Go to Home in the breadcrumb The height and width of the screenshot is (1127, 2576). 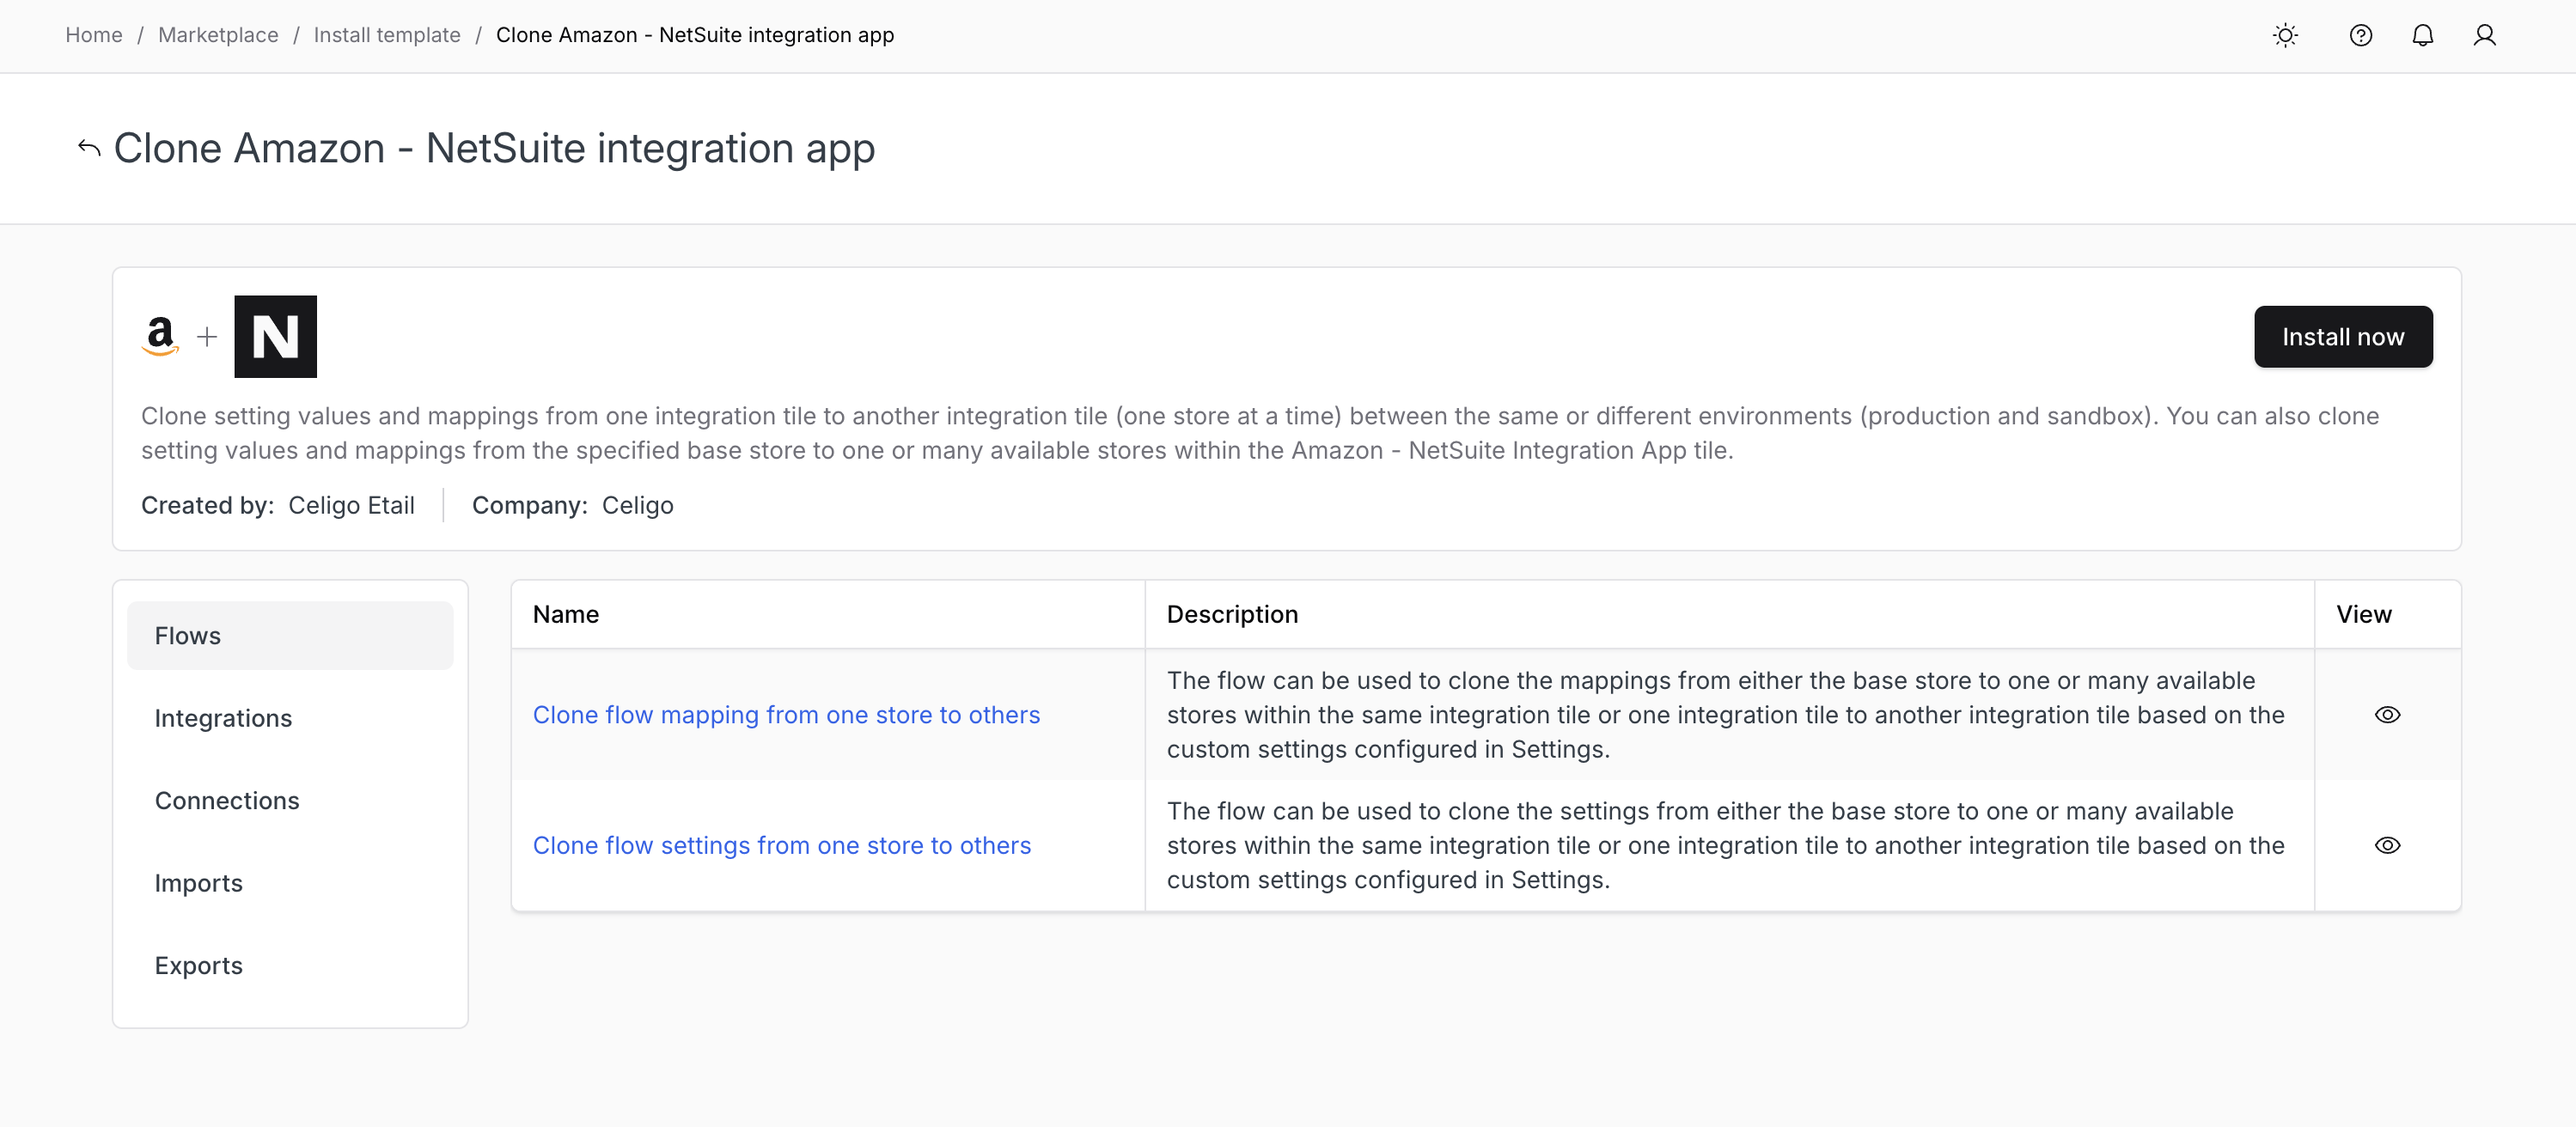(x=94, y=35)
